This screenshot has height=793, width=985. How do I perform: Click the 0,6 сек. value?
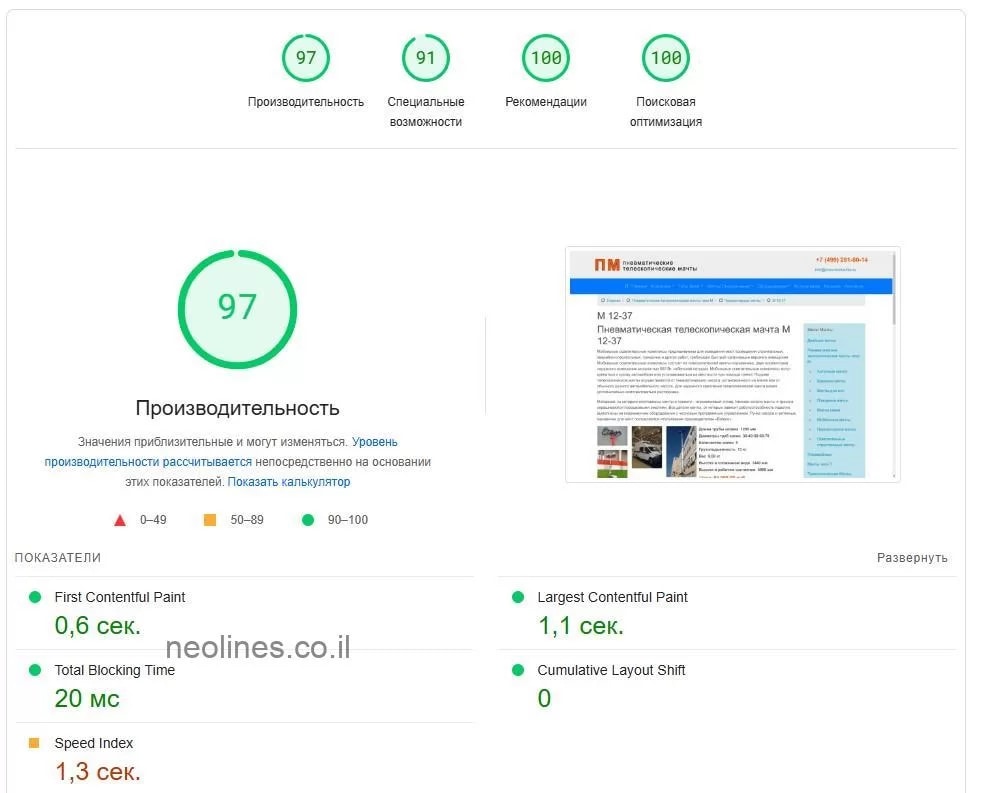[x=97, y=626]
